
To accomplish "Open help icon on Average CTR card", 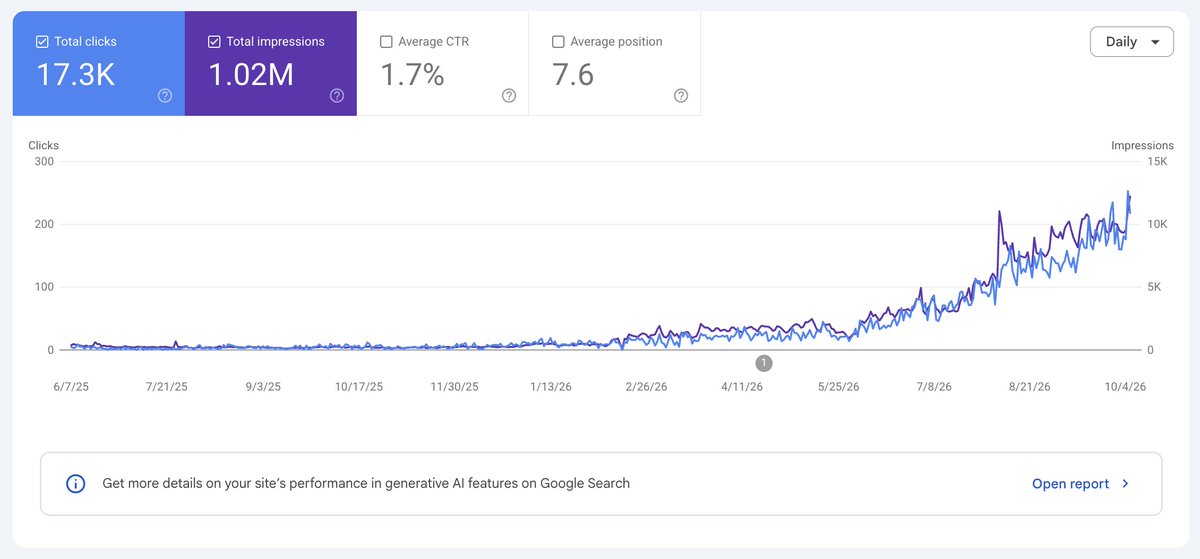I will click(x=509, y=96).
